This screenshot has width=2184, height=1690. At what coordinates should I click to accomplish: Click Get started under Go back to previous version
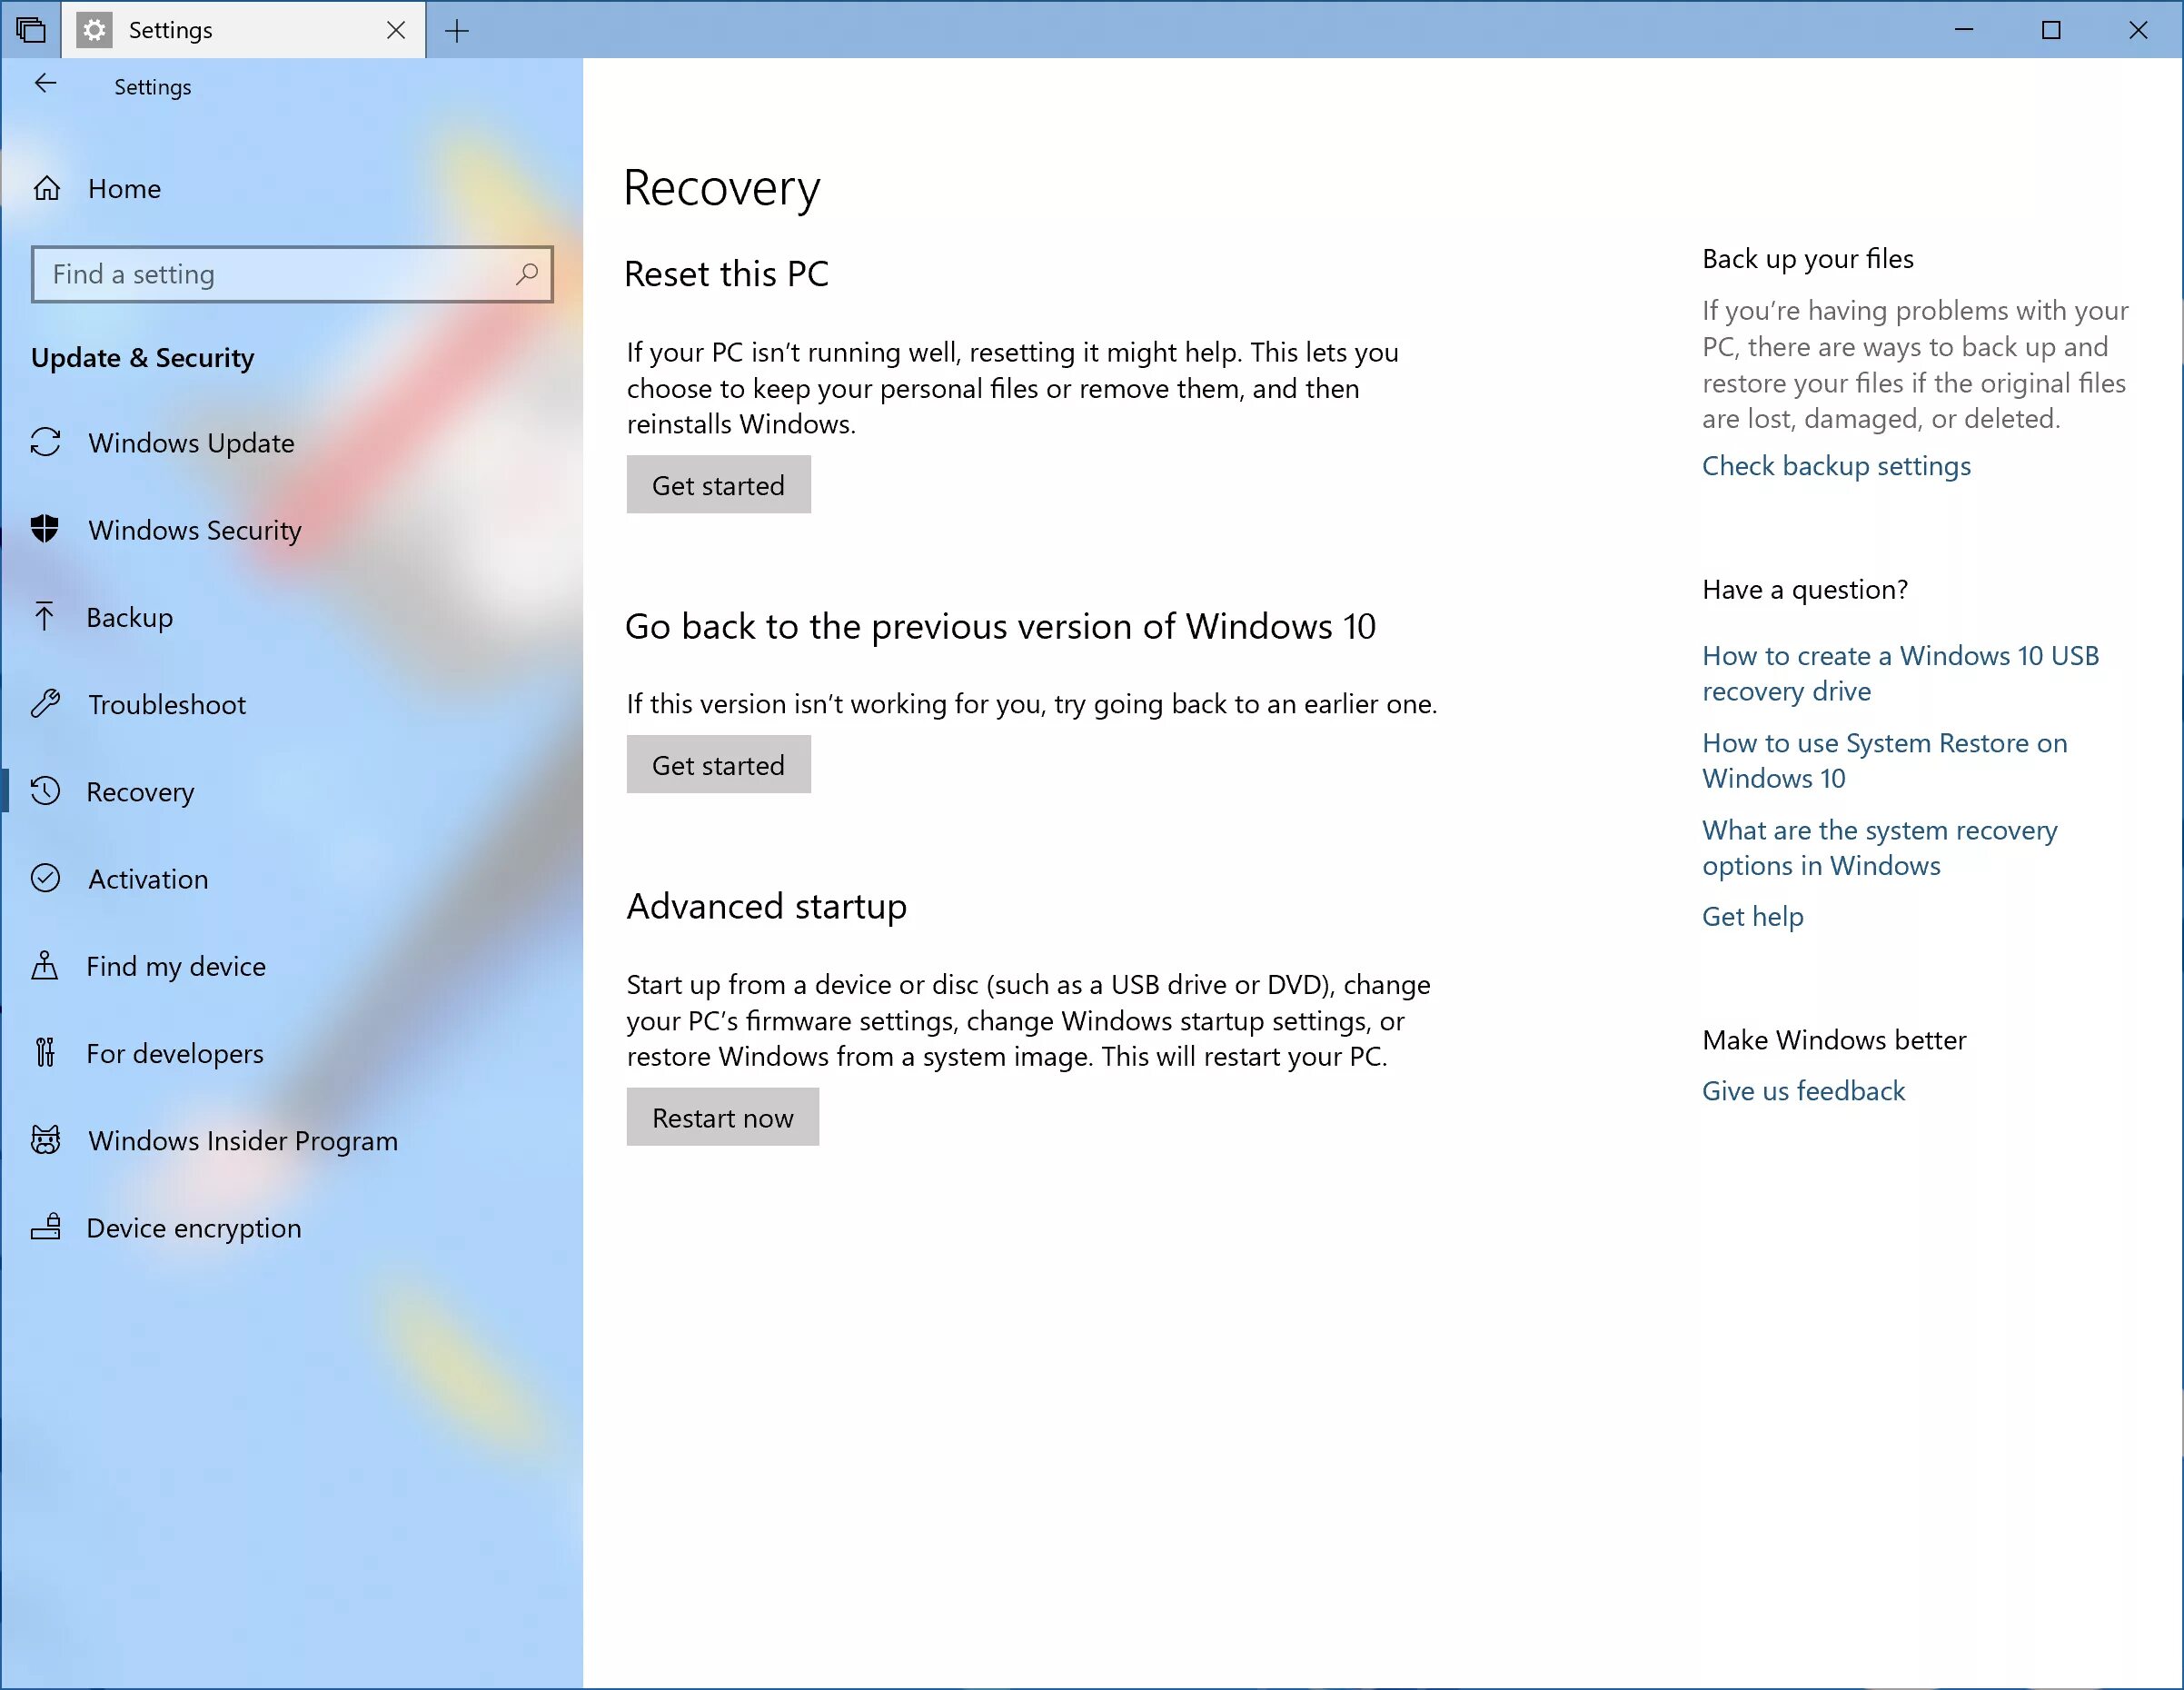[718, 764]
